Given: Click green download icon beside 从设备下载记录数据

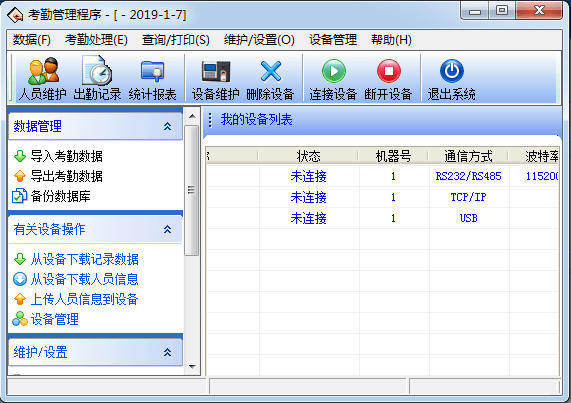Looking at the screenshot, I should click(x=20, y=259).
